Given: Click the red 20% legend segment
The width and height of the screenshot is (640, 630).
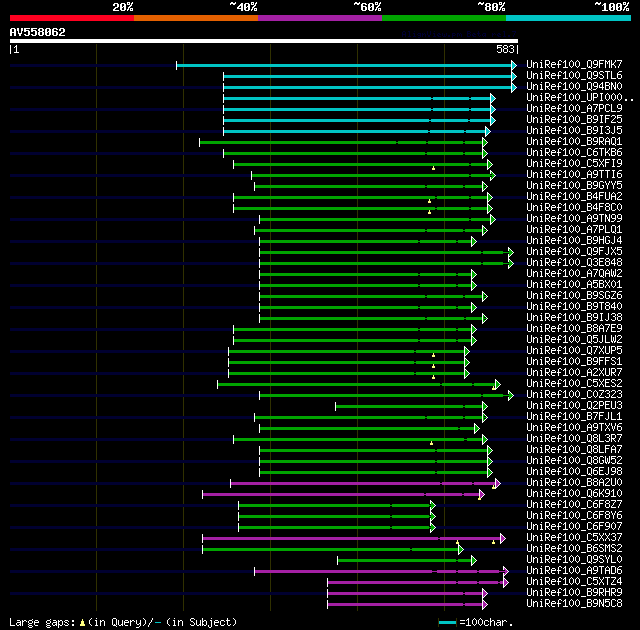Looking at the screenshot, I should pos(72,18).
